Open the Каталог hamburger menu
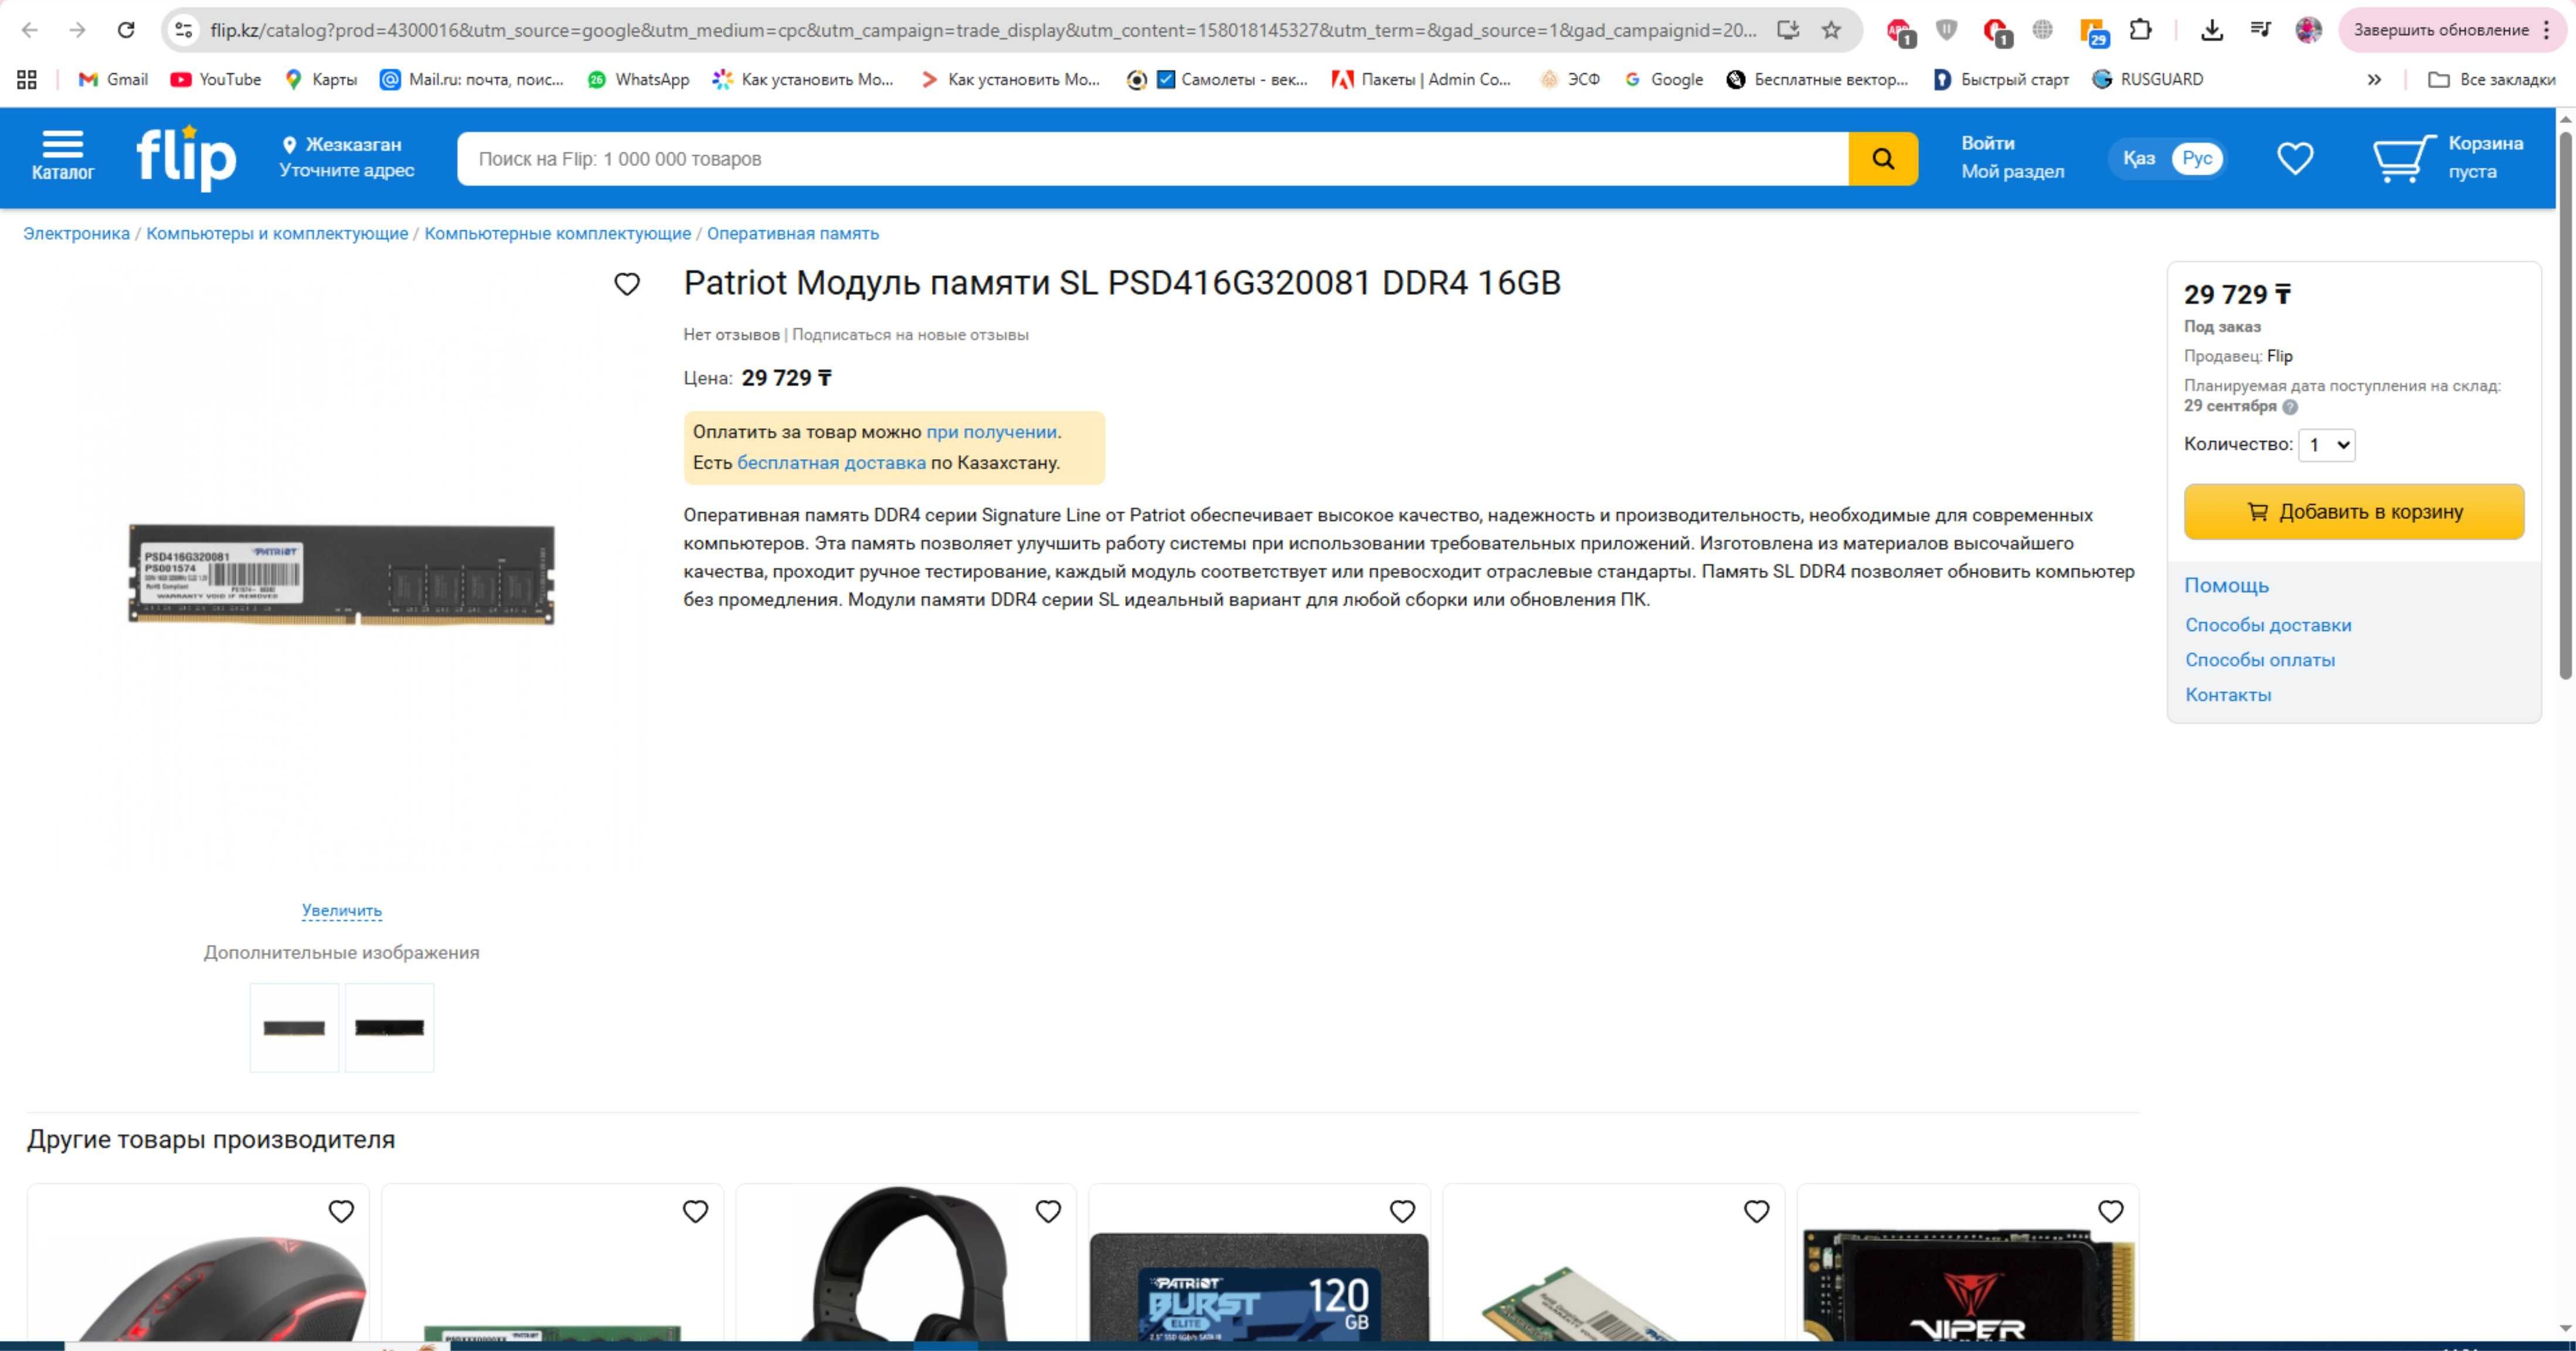Viewport: 2576px width, 1351px height. pyautogui.click(x=62, y=157)
